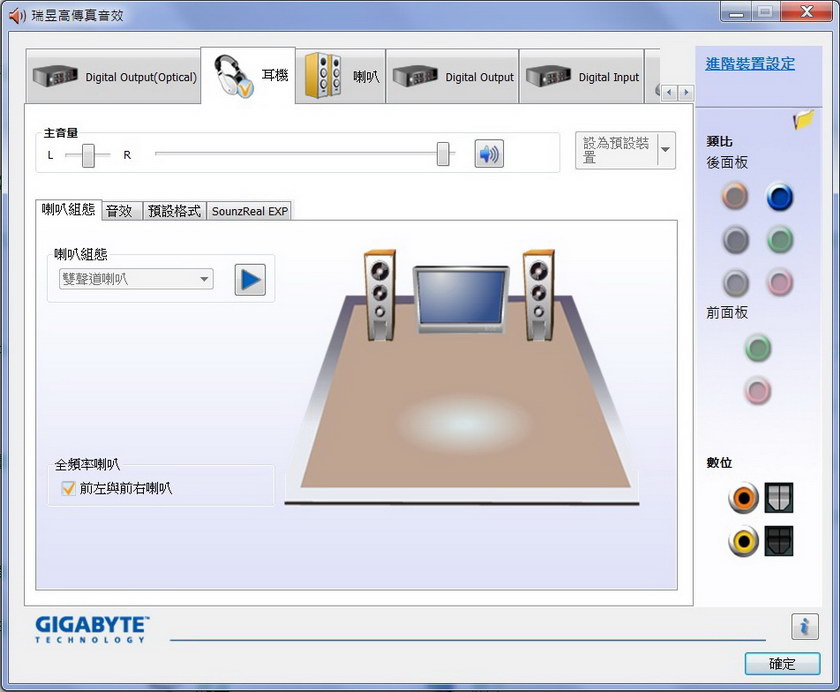Image resolution: width=840 pixels, height=692 pixels.
Task: Click the left speaker in room diagram
Action: (380, 295)
